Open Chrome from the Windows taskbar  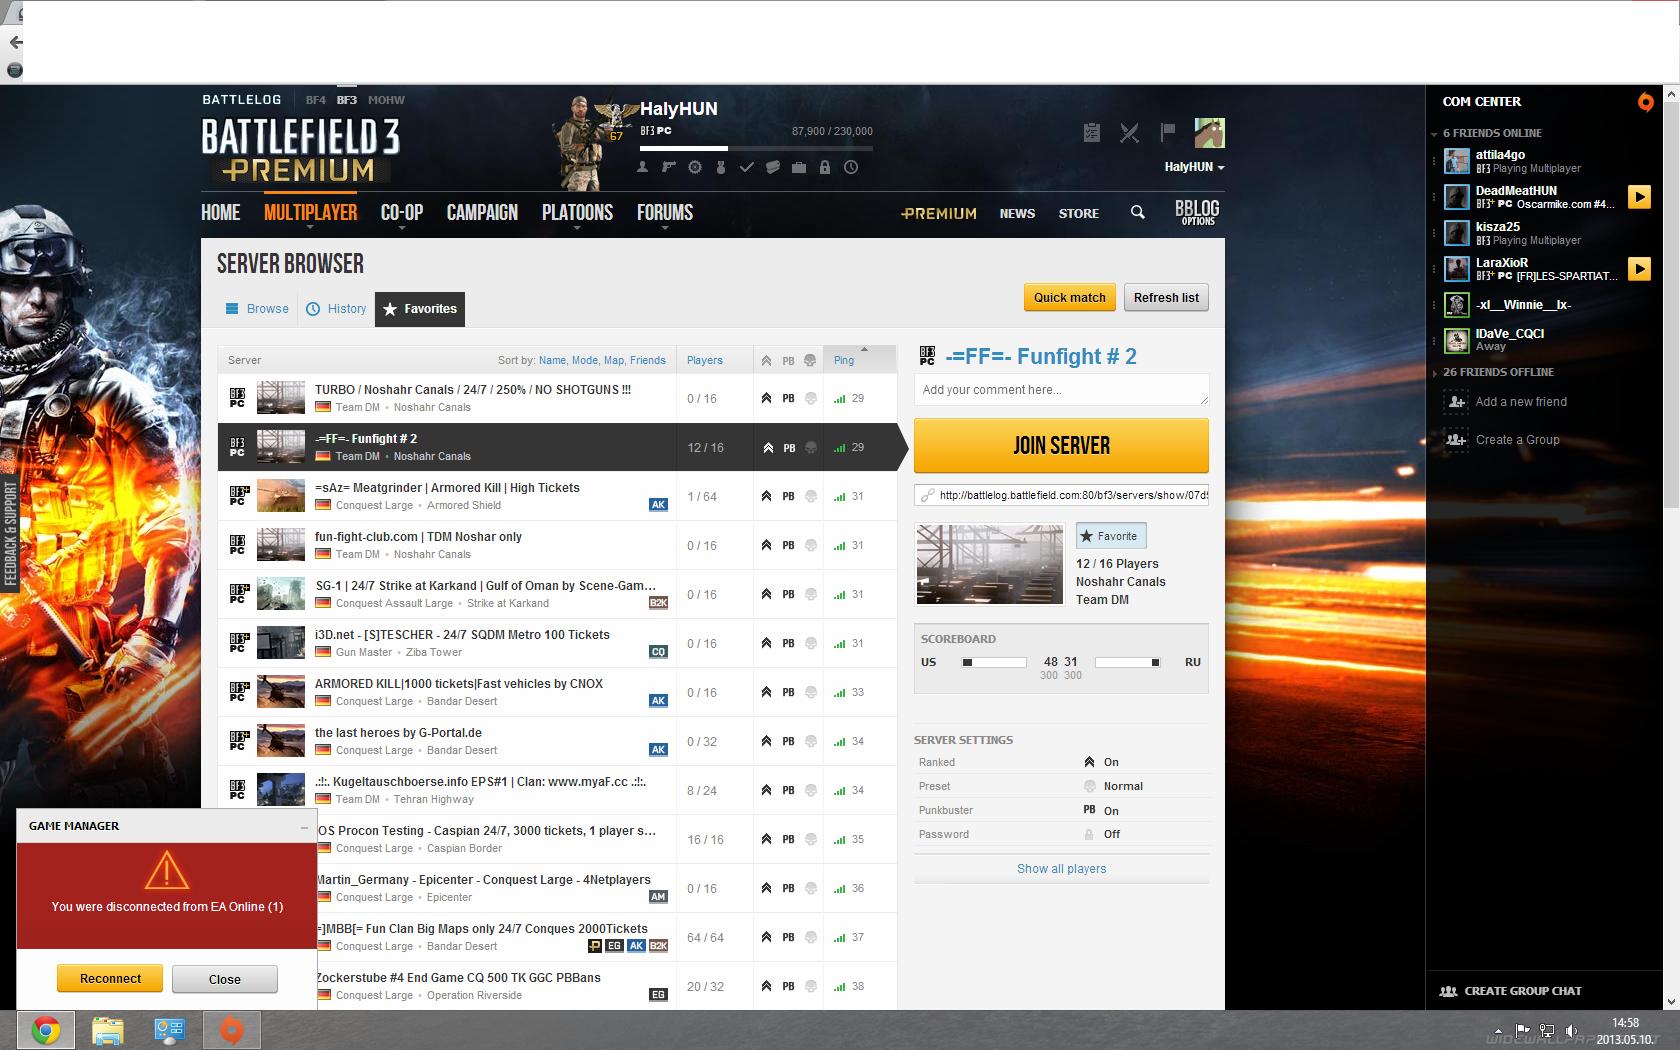pos(45,1030)
